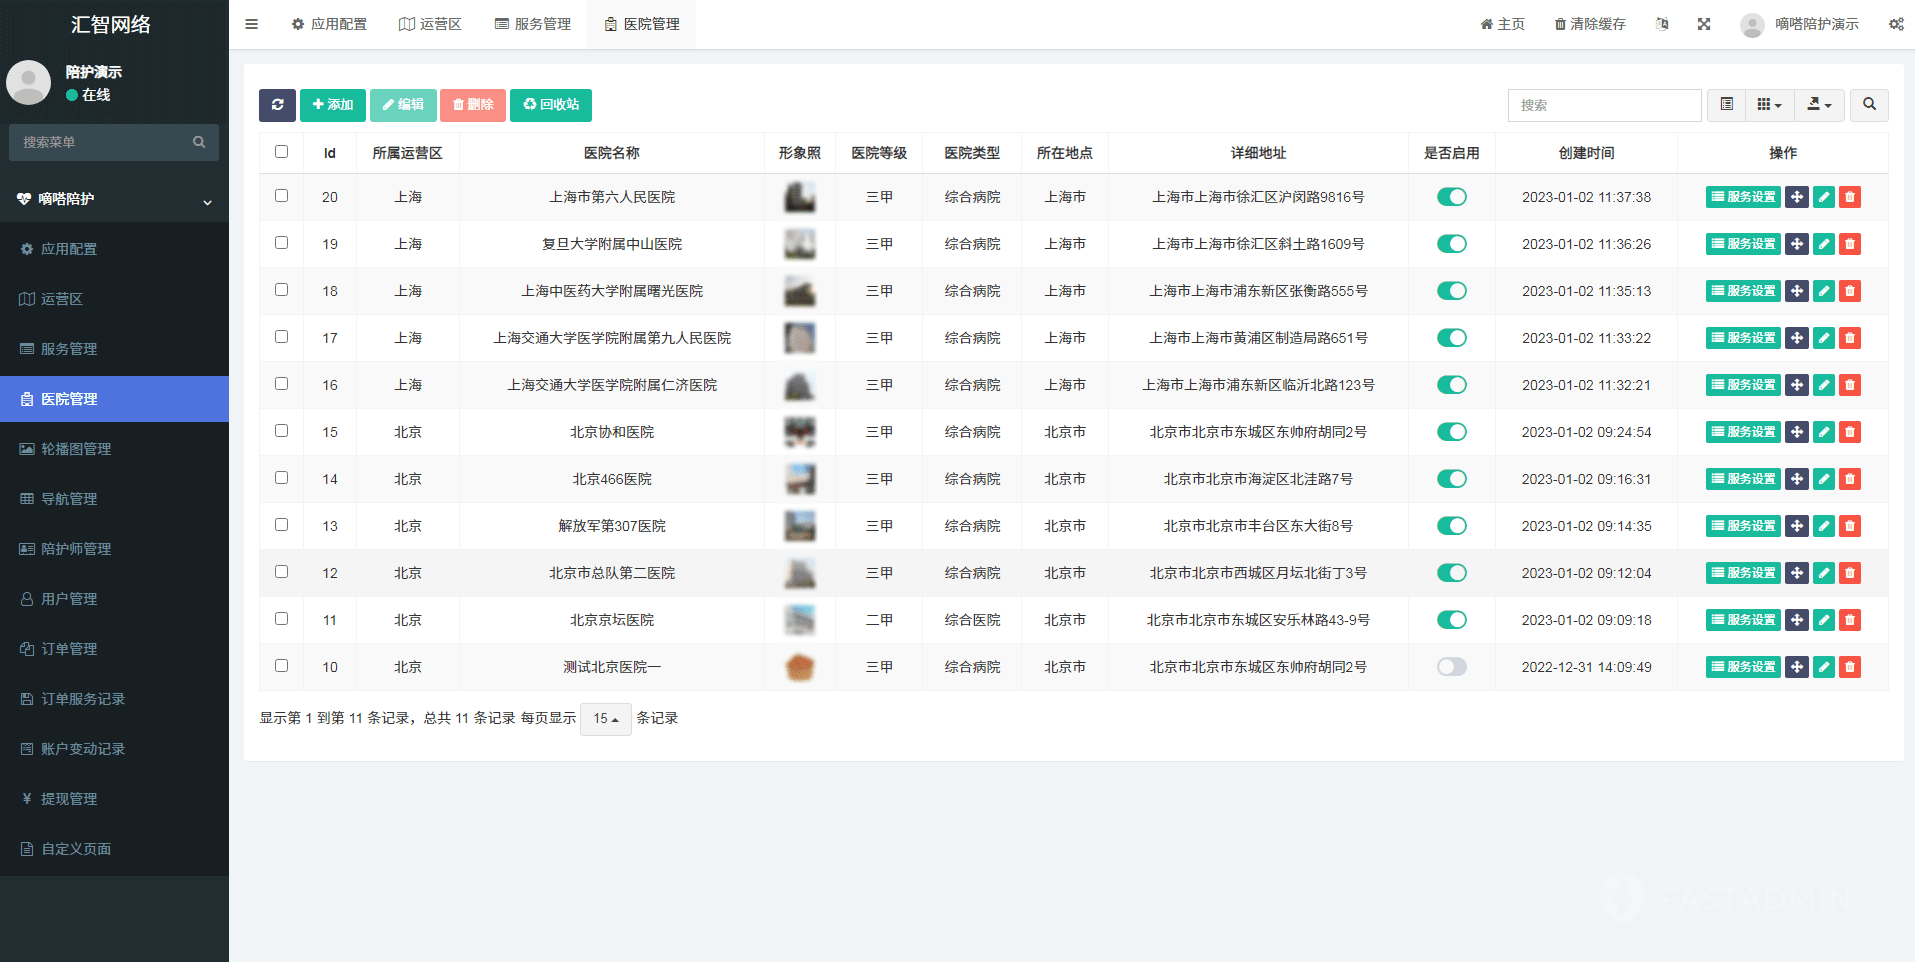This screenshot has height=962, width=1915.
Task: Click drag-move icon for hospital Id 18
Action: pos(1797,291)
